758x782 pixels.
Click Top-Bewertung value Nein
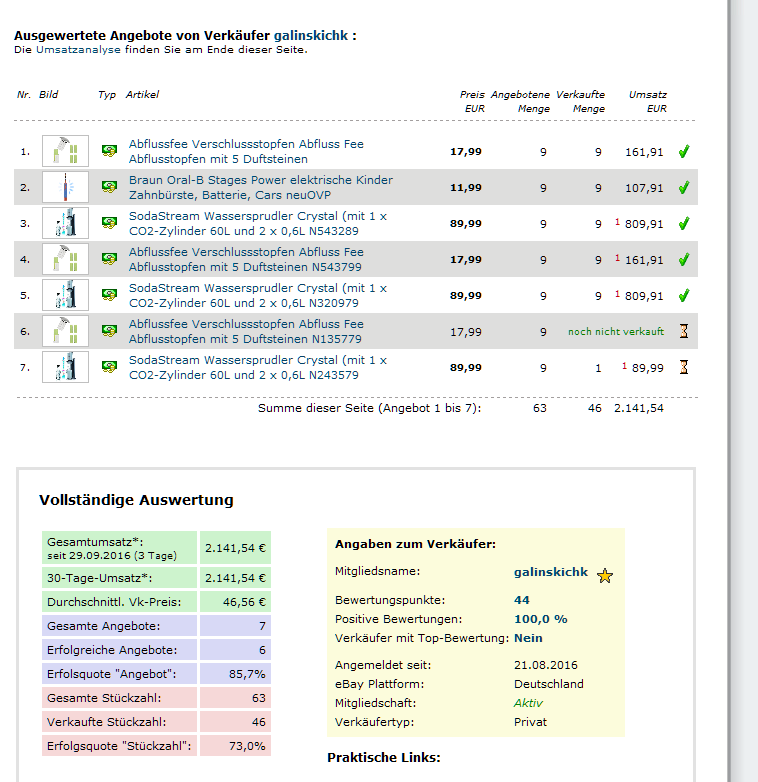[x=528, y=638]
